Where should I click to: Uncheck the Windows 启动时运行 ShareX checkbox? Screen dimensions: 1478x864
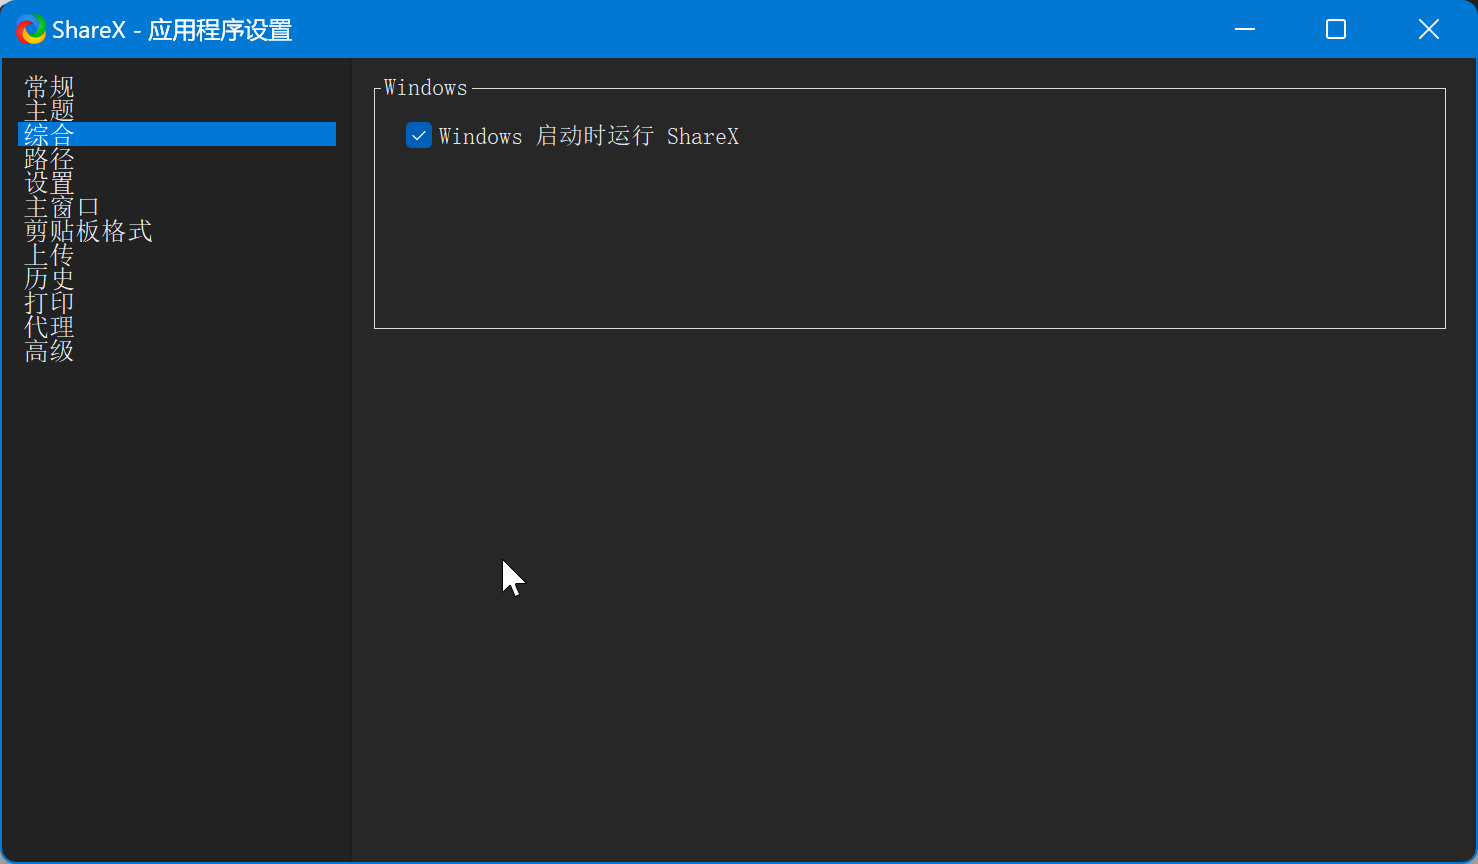[419, 136]
